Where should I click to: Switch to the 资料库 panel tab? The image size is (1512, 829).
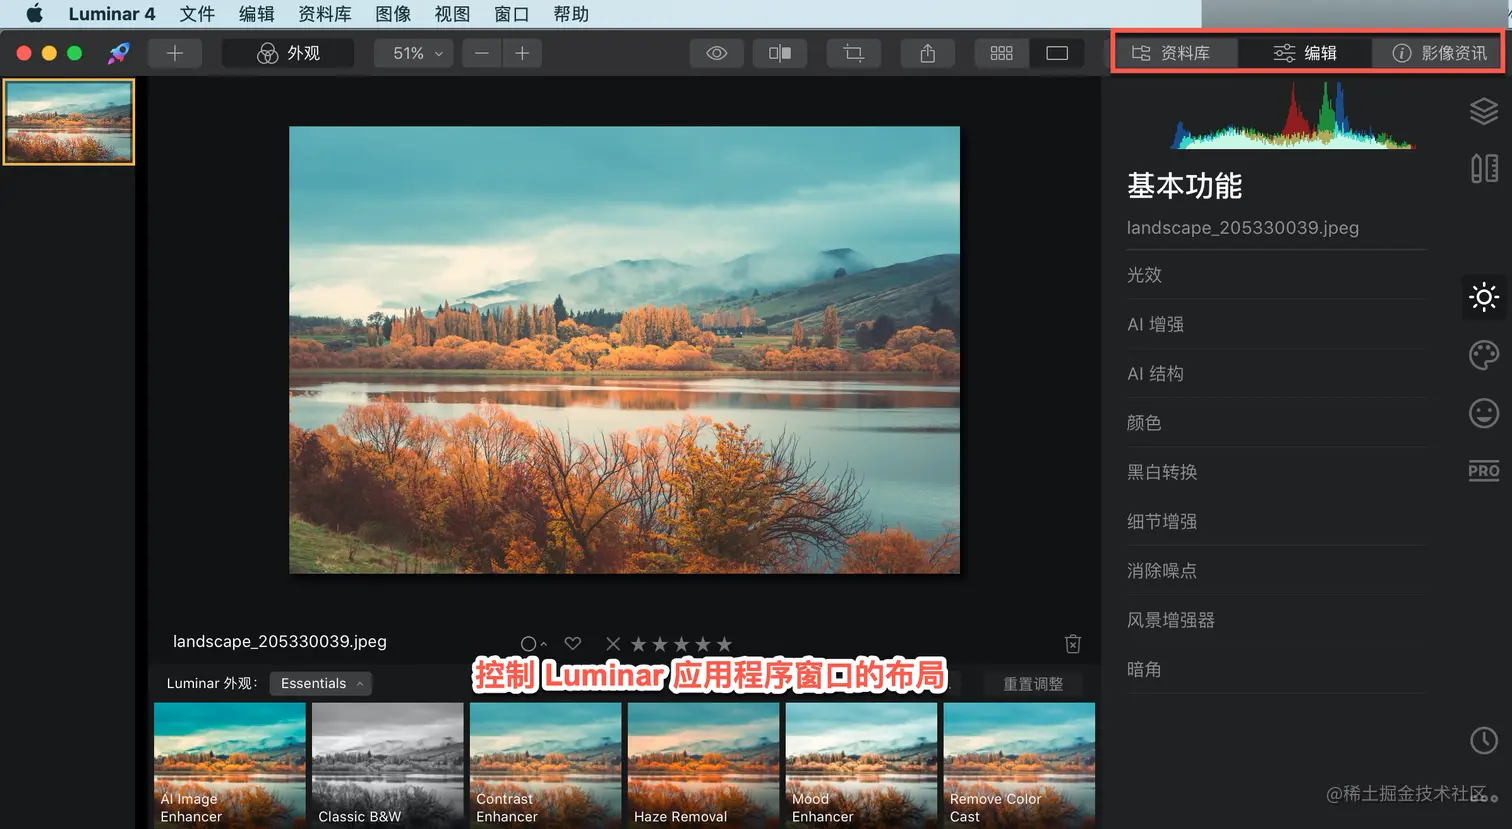1173,53
